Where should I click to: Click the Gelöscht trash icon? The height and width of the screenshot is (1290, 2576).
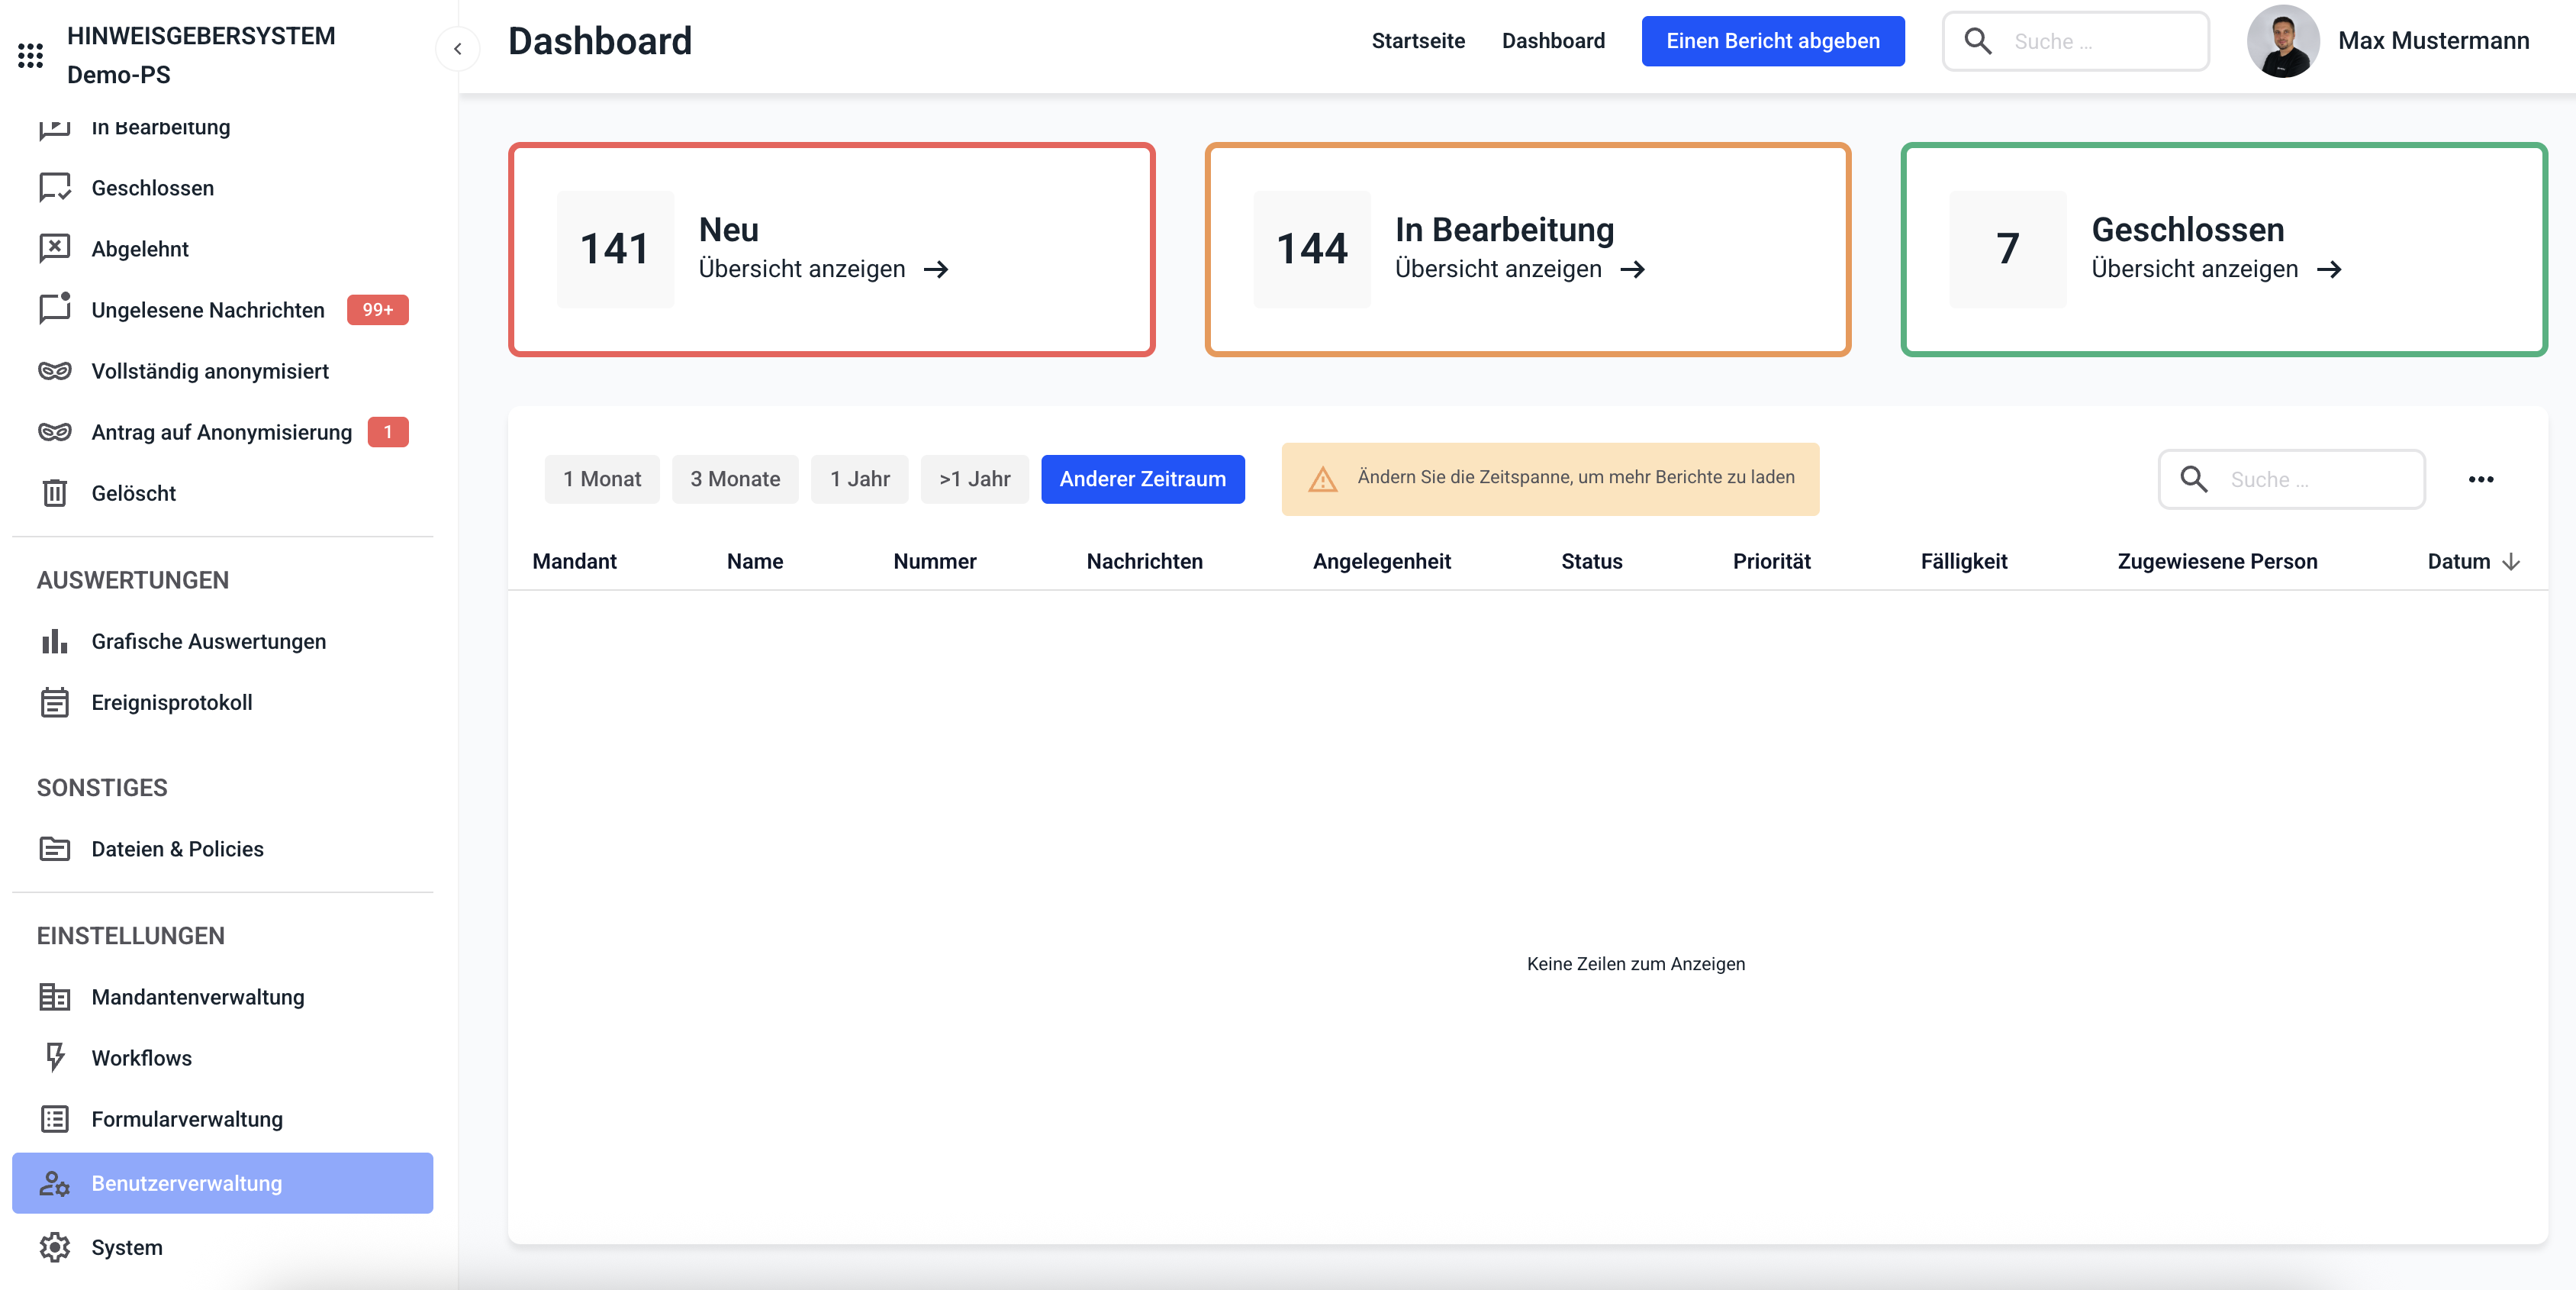click(54, 493)
